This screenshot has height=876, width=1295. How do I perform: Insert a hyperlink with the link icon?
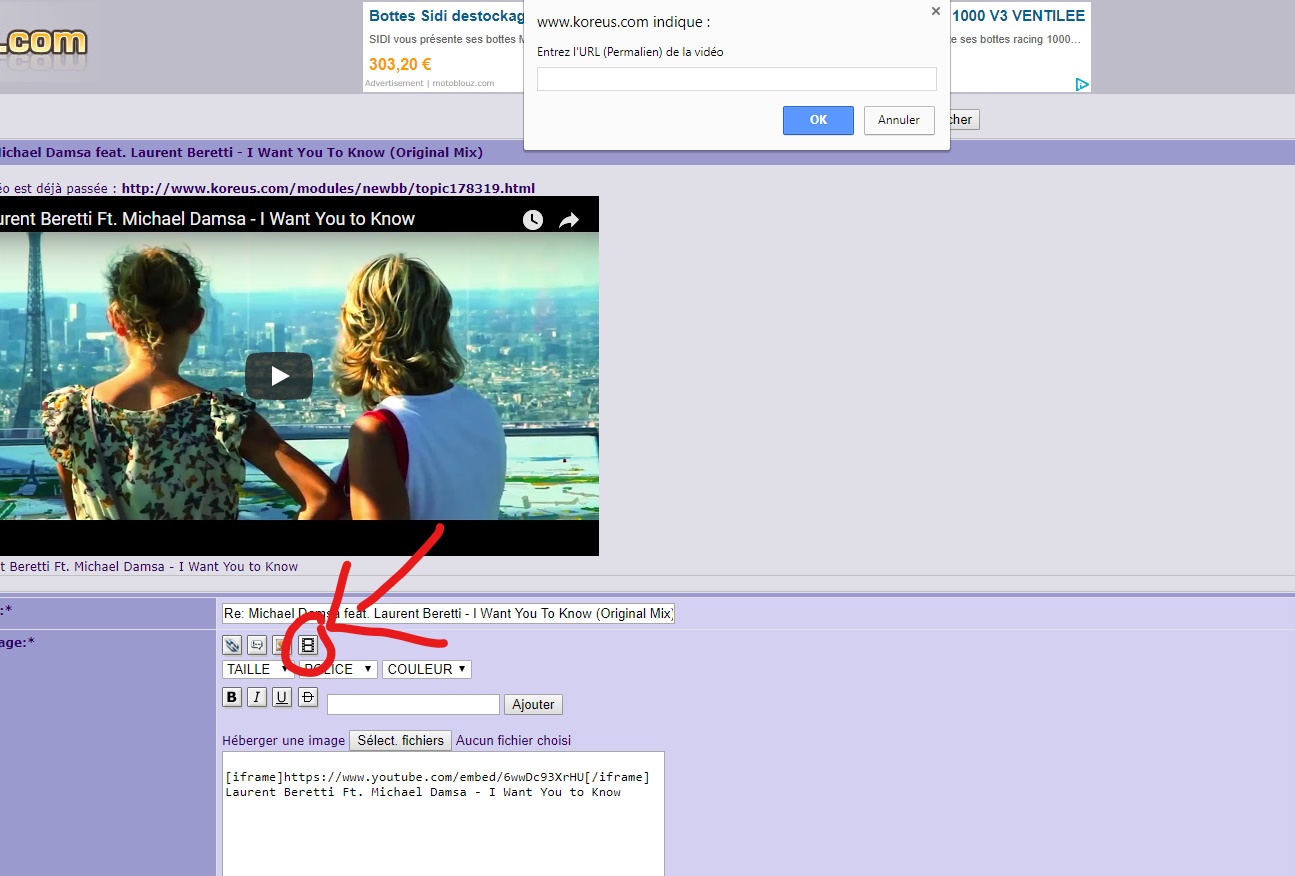[232, 645]
